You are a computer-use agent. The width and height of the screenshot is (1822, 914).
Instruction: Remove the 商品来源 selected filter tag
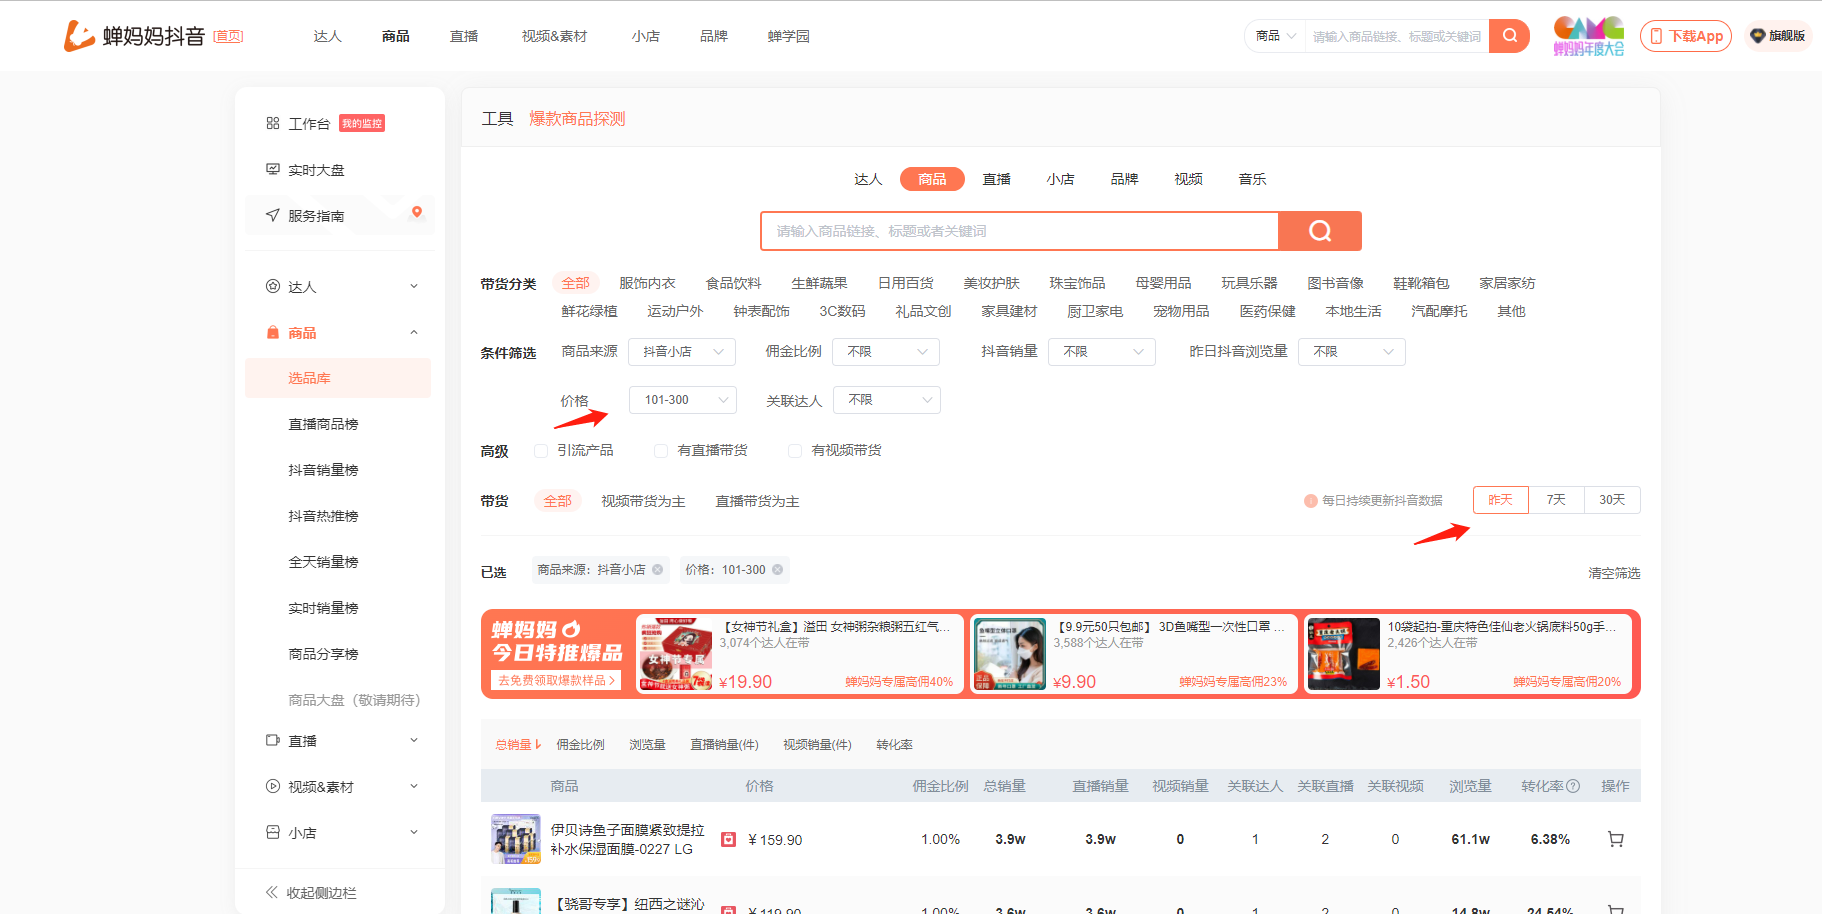pyautogui.click(x=658, y=570)
